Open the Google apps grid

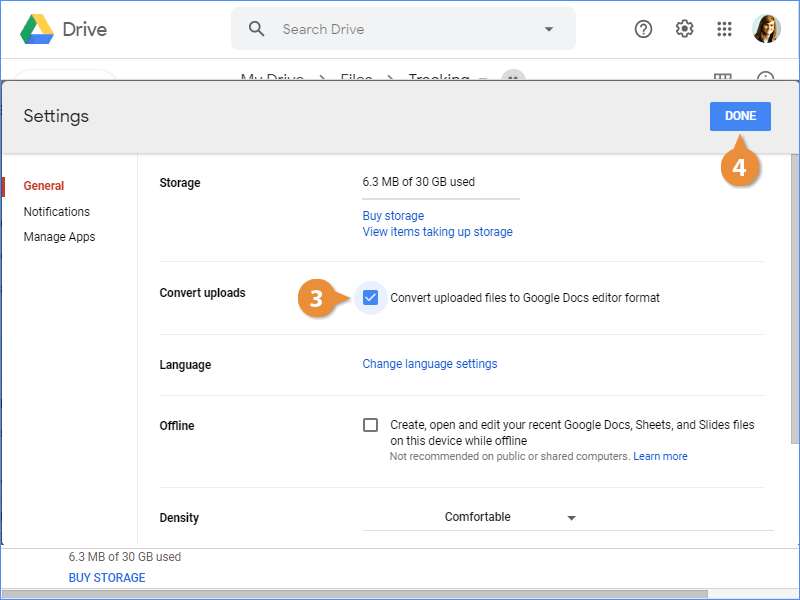click(725, 29)
